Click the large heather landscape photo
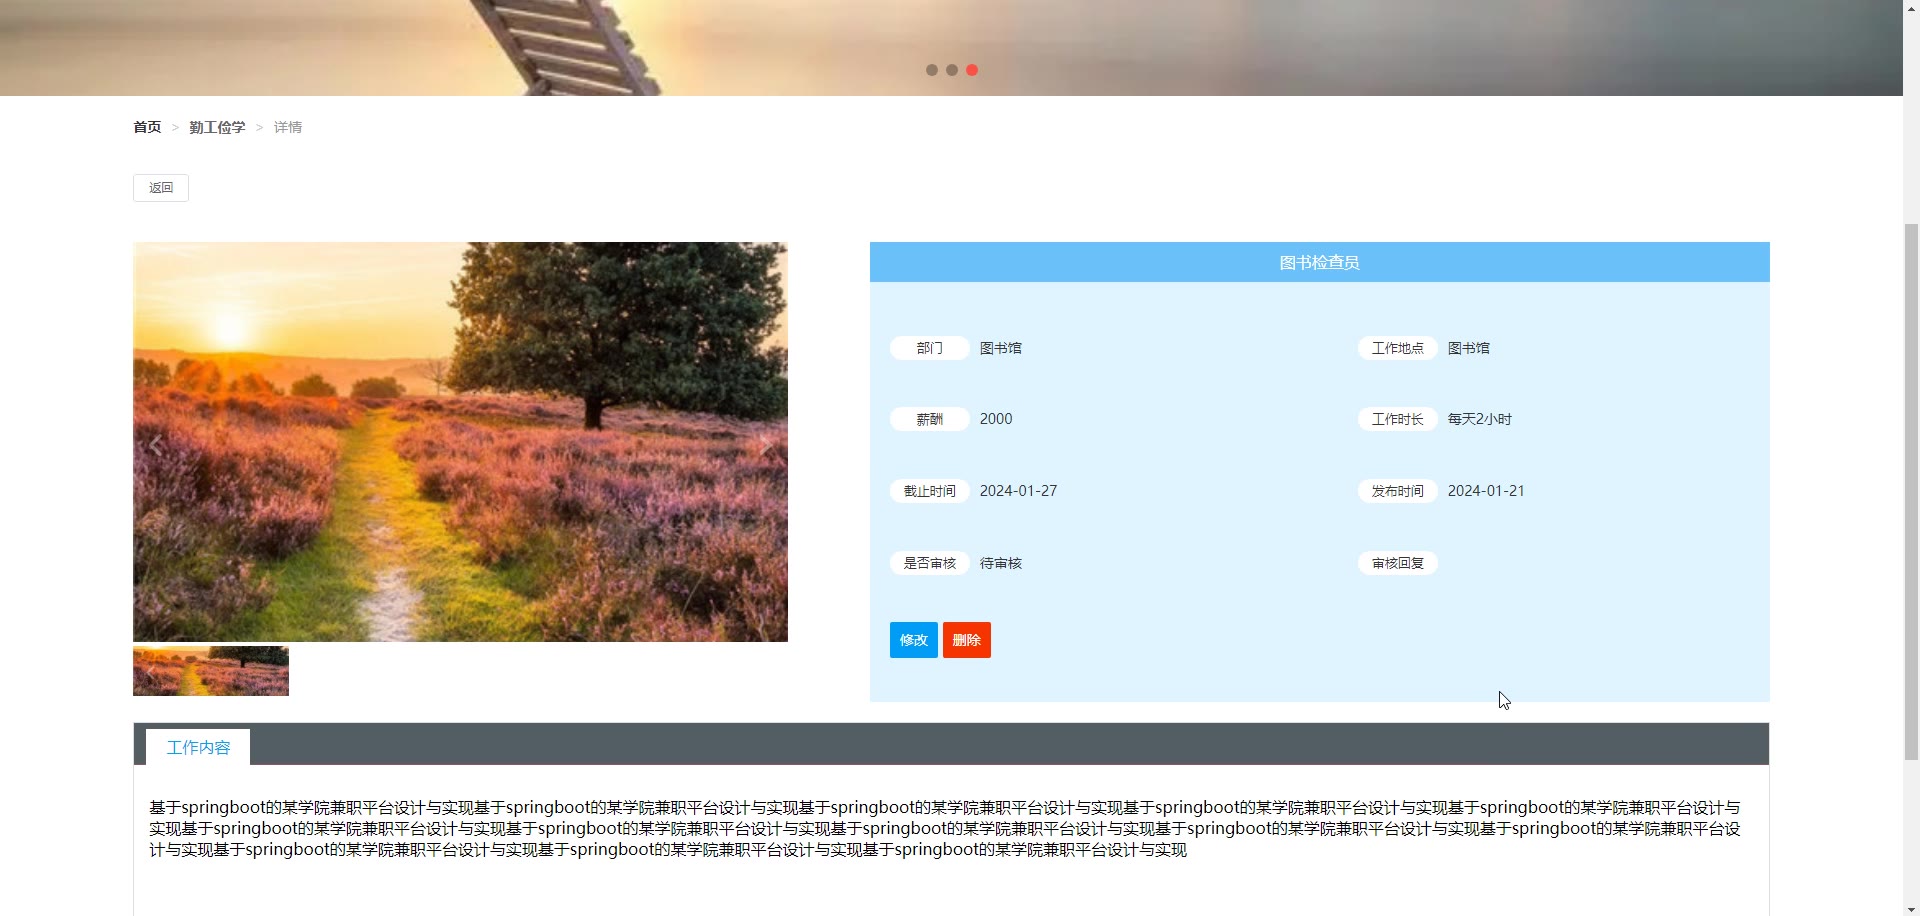Screen dimensions: 1920x916 tap(460, 442)
